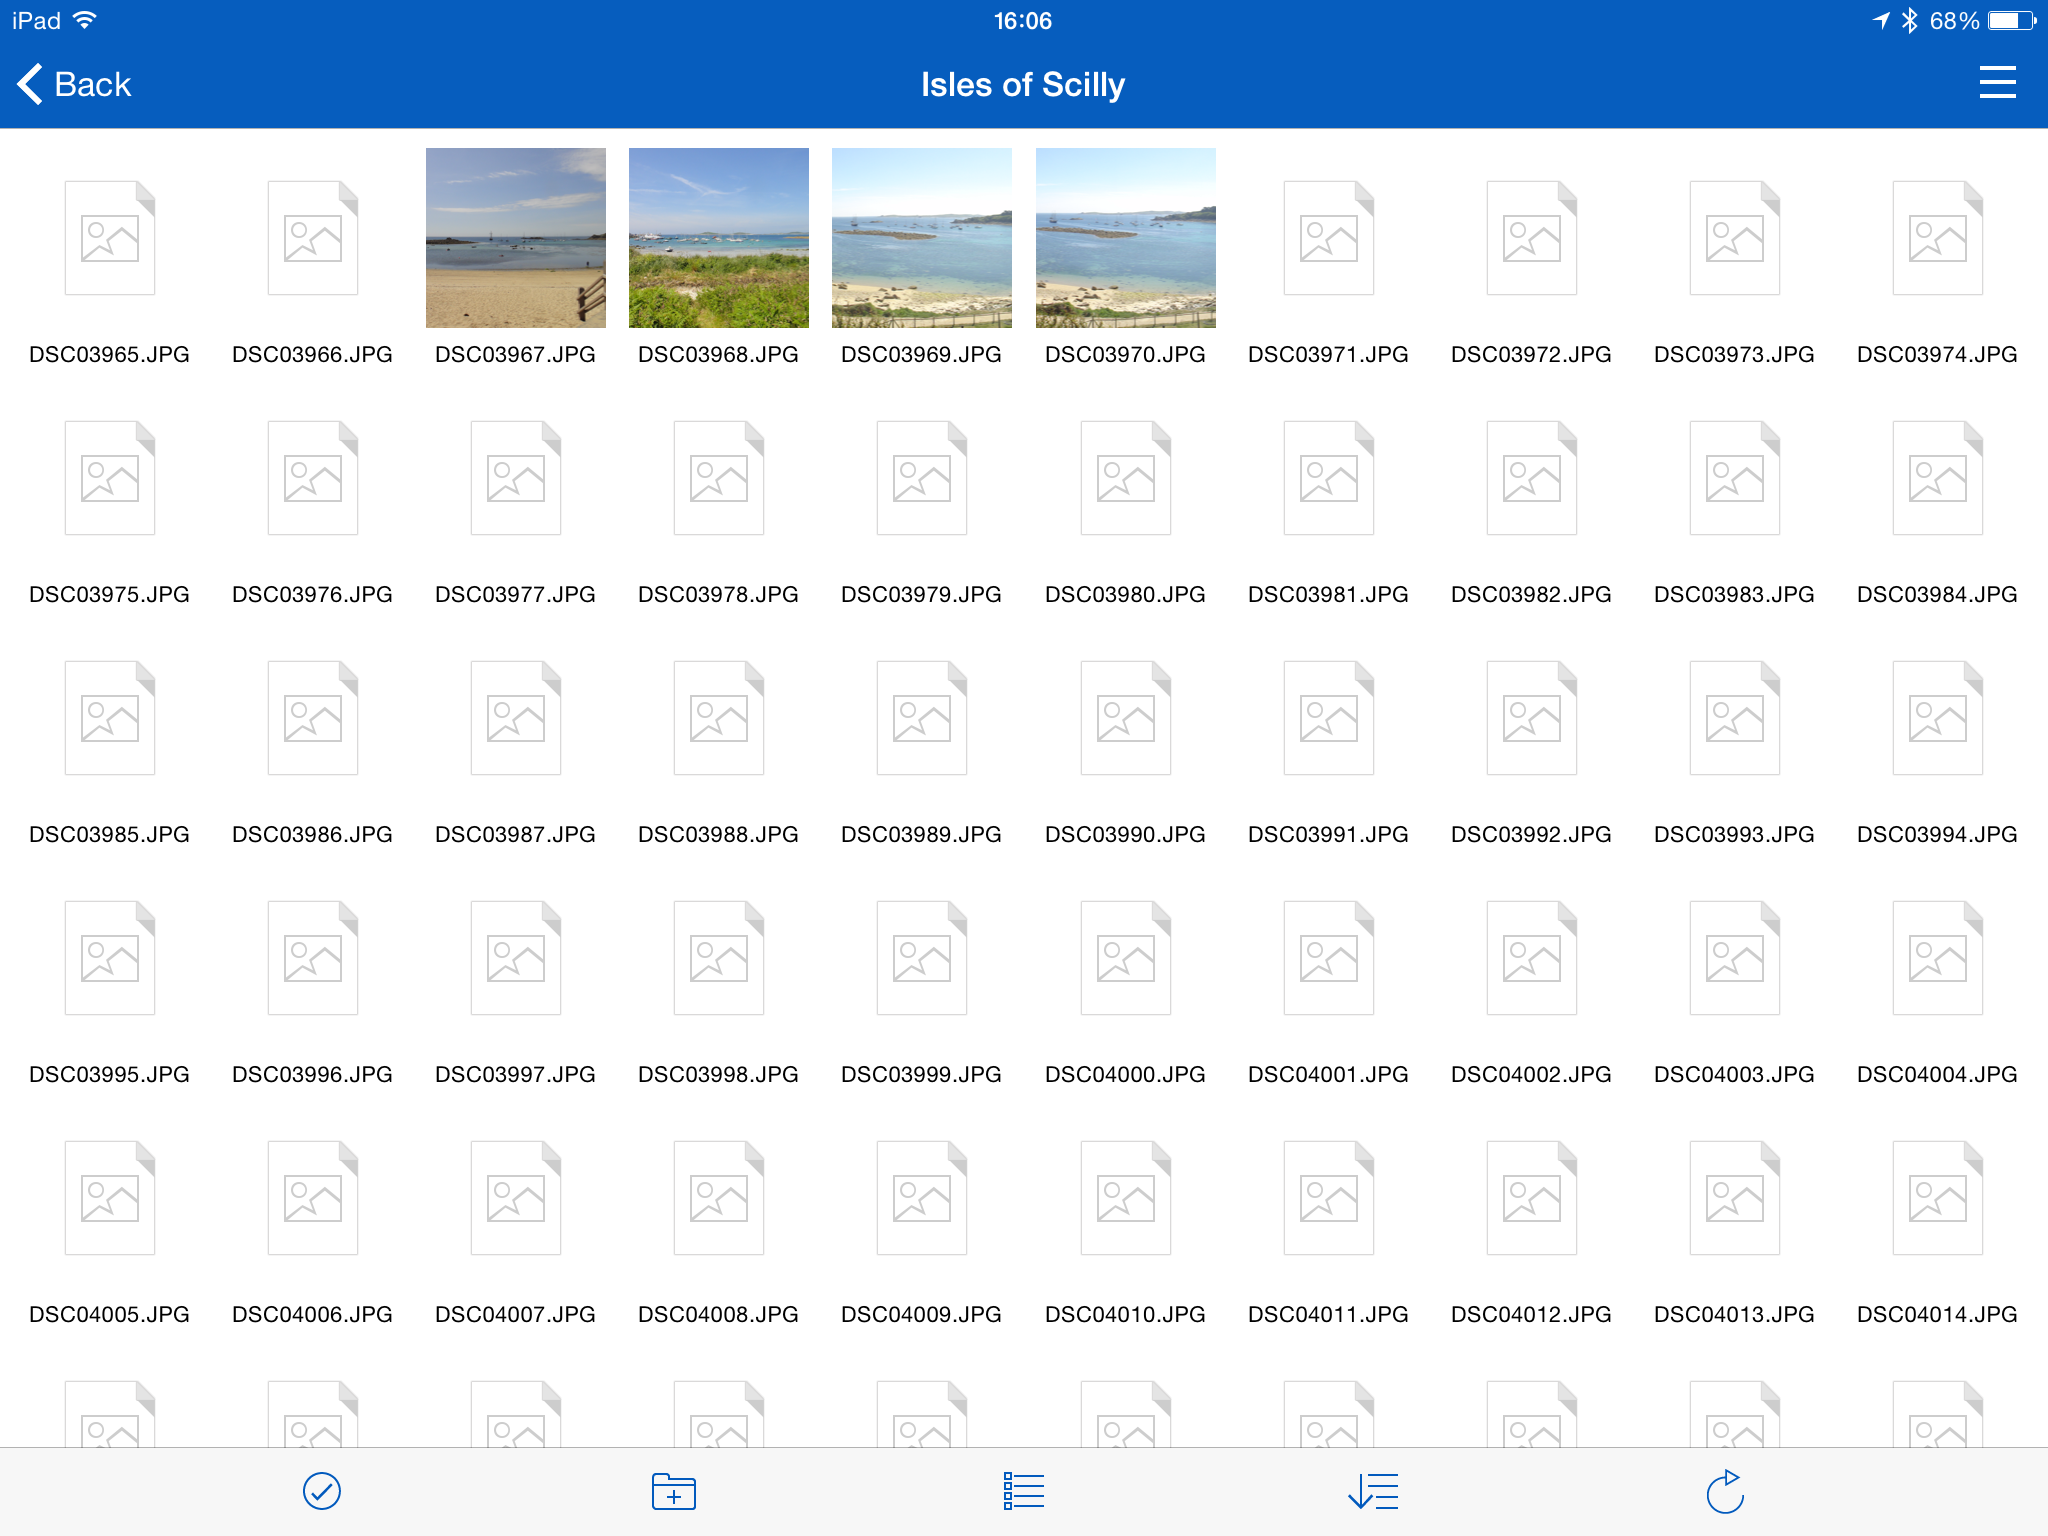
Task: Click the file name DSC03991.JPG
Action: [x=1329, y=834]
